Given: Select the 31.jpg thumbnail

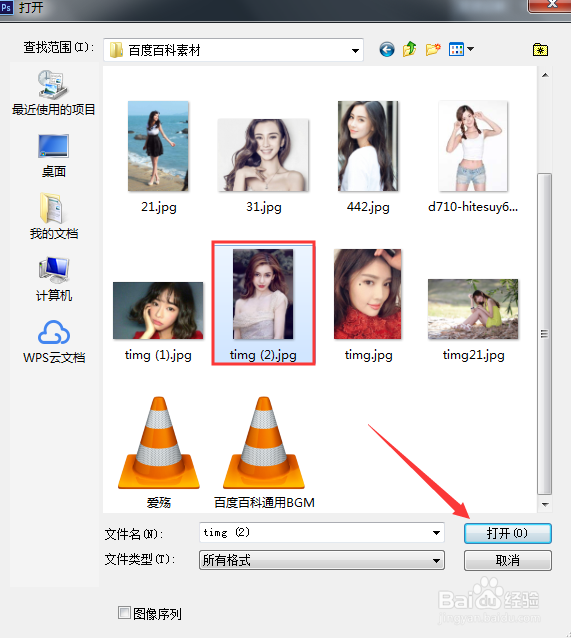Looking at the screenshot, I should (263, 155).
